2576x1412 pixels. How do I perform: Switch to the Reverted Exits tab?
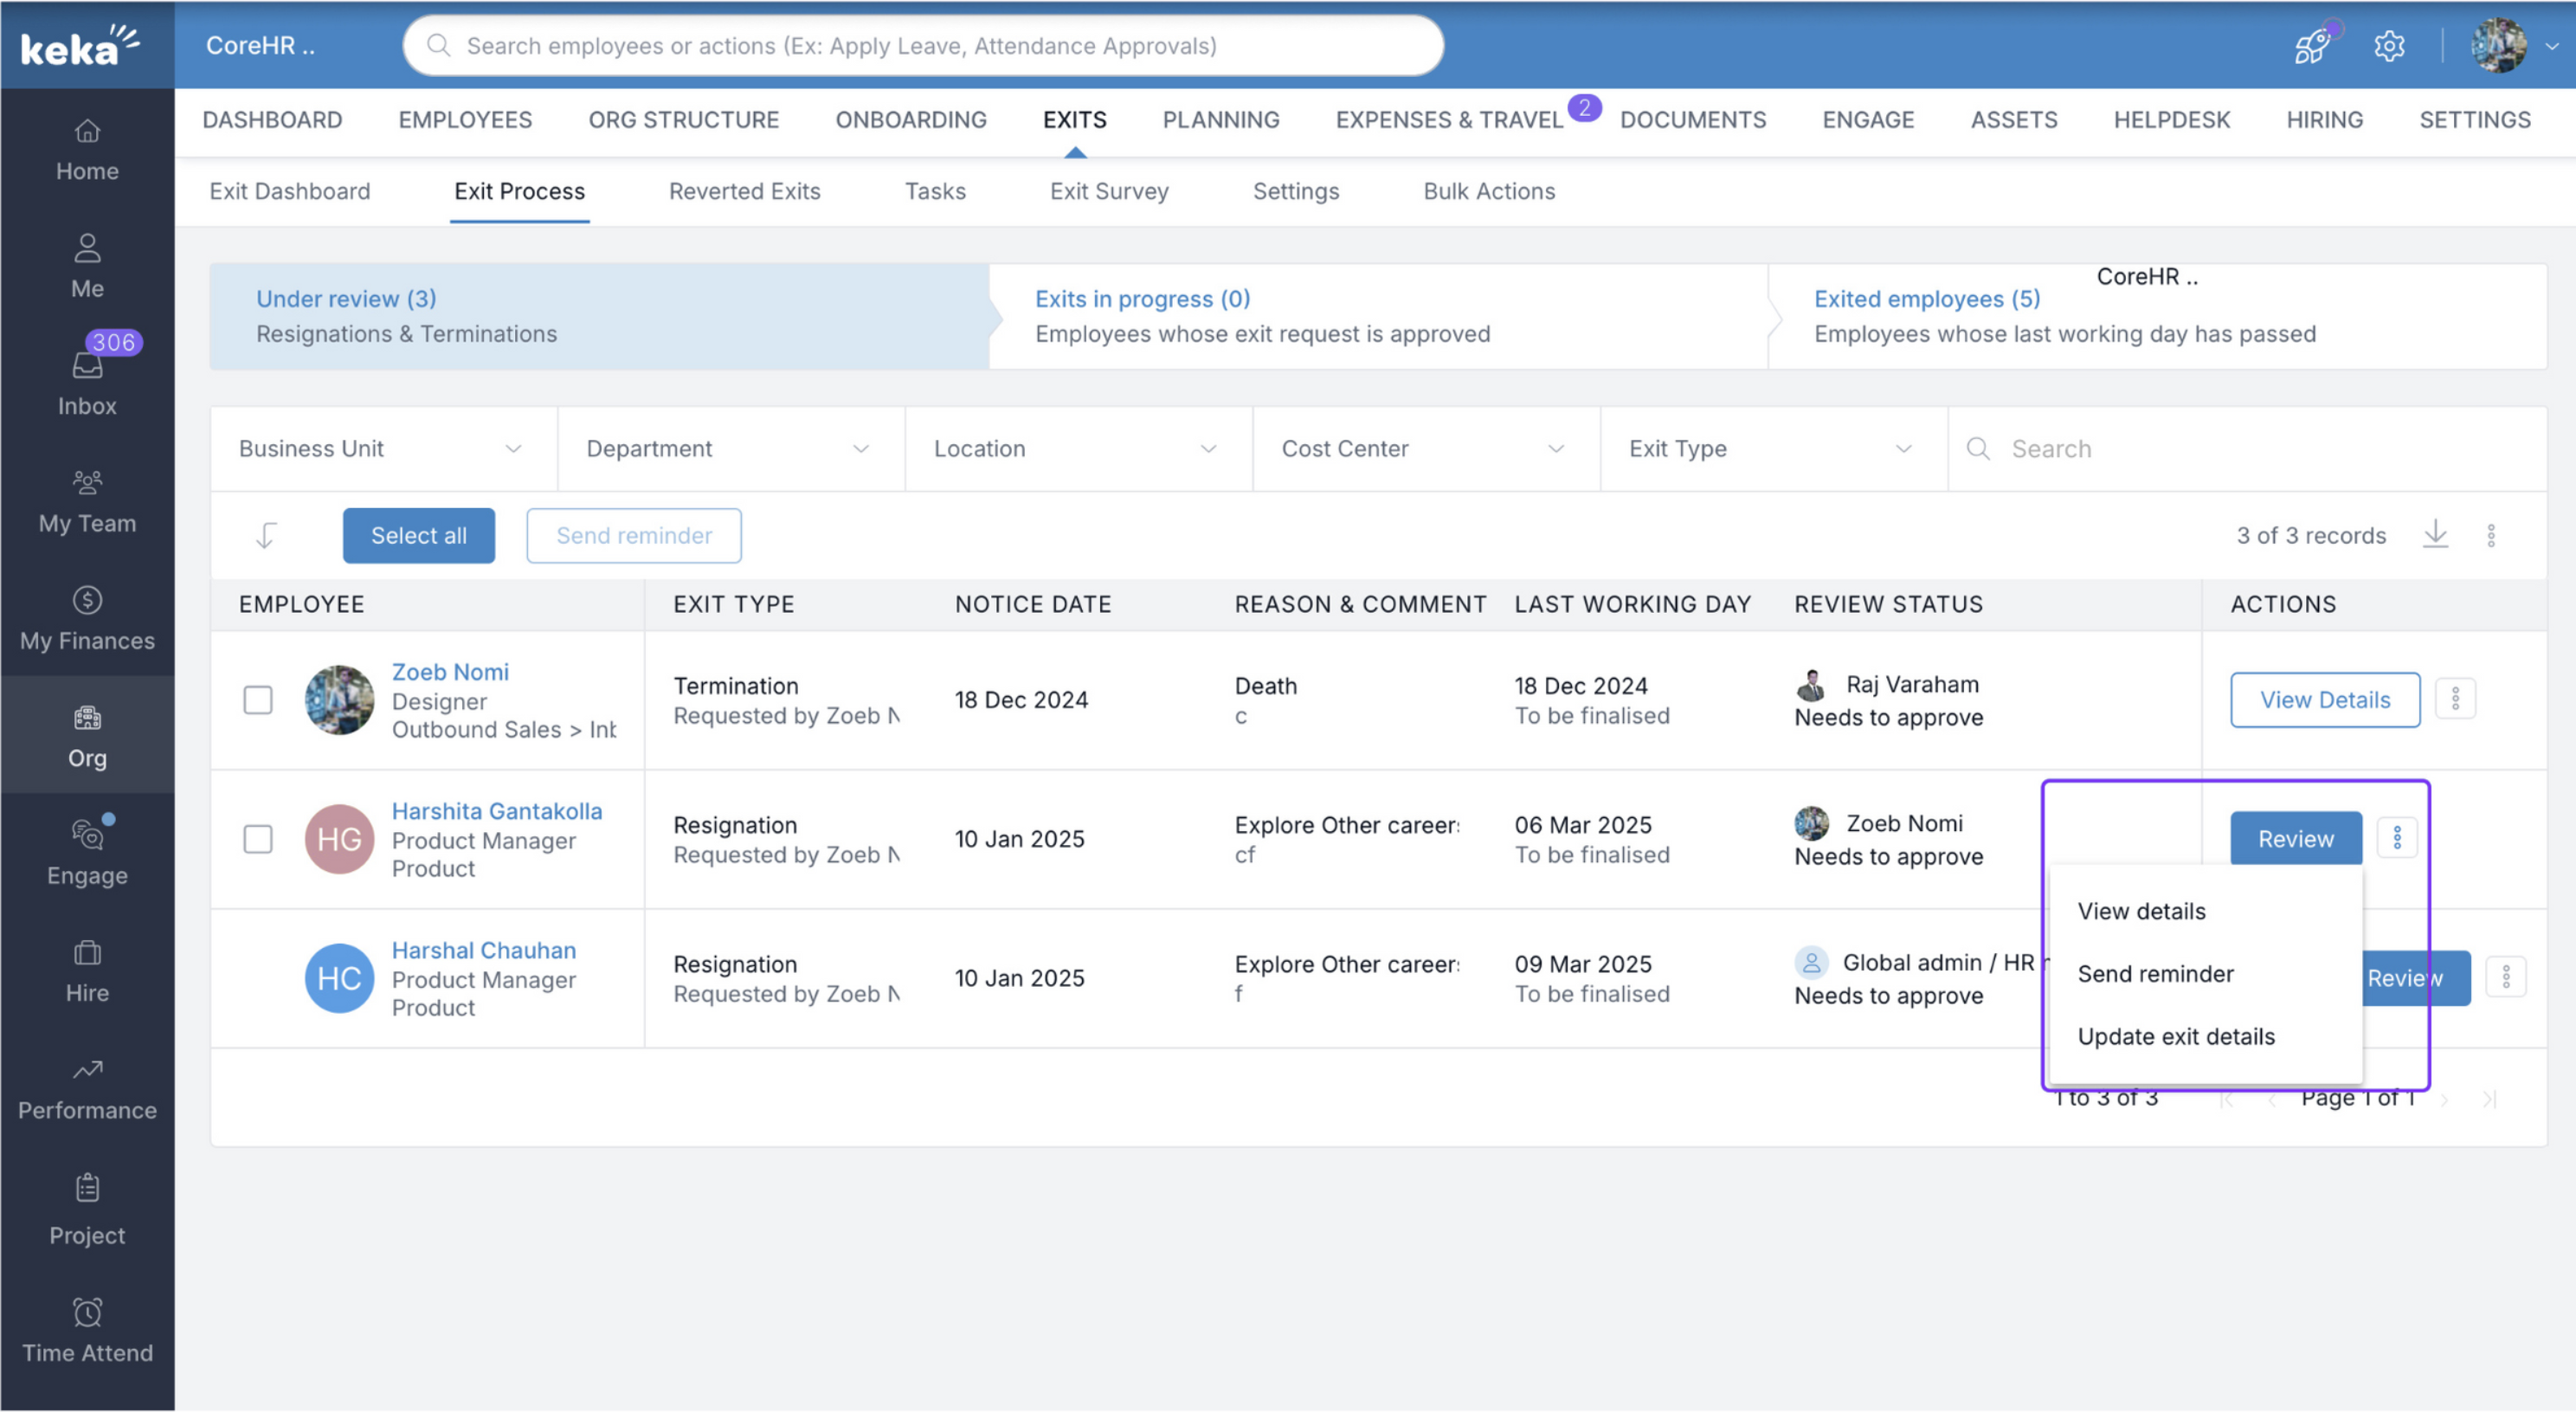744,191
